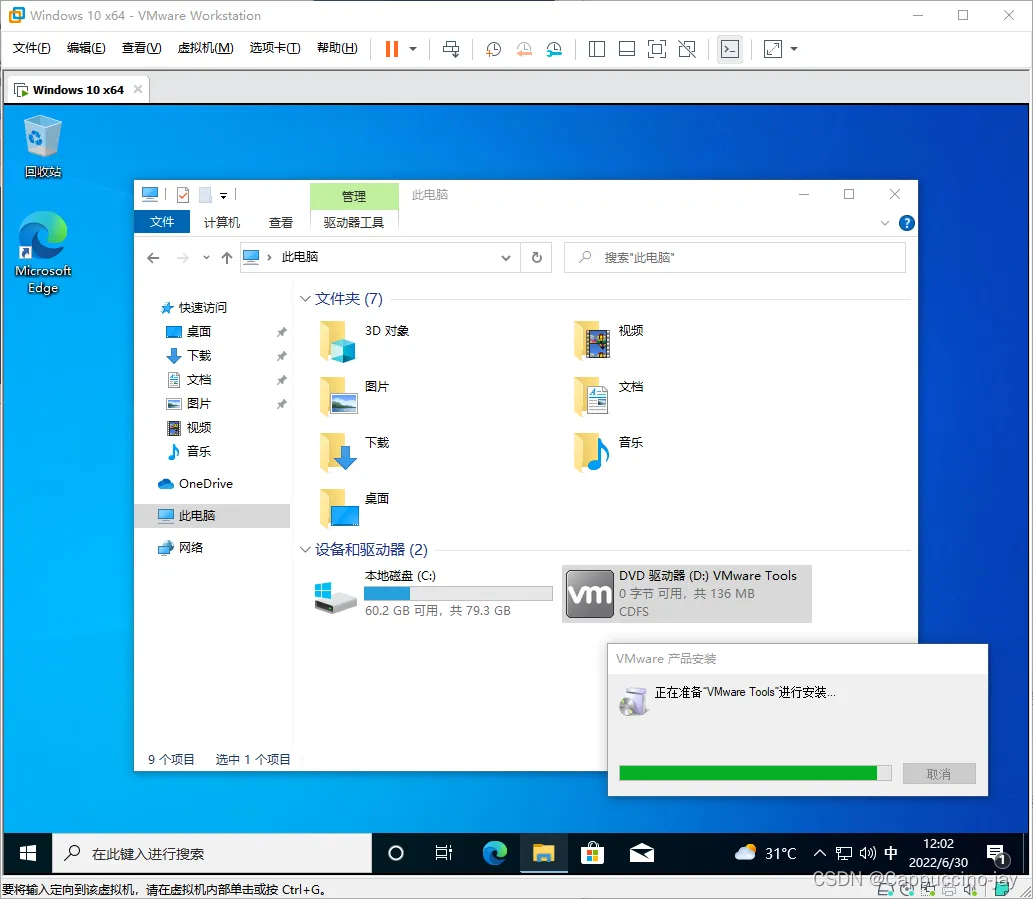Image resolution: width=1033 pixels, height=899 pixels.
Task: Open 驱动器工具 ribbon tab
Action: (x=354, y=223)
